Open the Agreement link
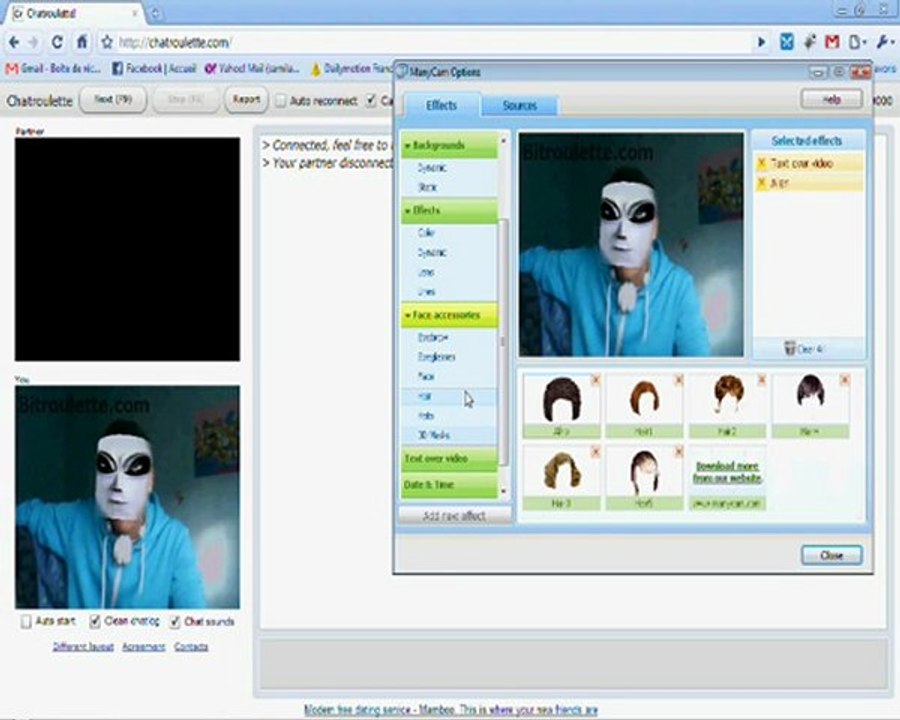The height and width of the screenshot is (720, 900). click(x=143, y=647)
